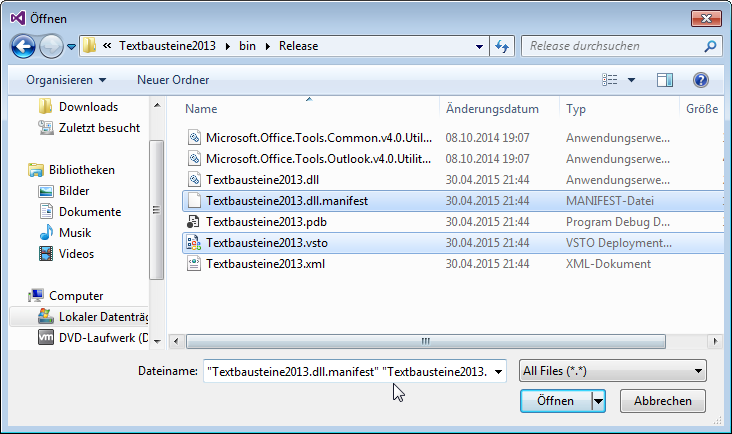This screenshot has width=732, height=434.
Task: Open the Dokumente library
Action: click(x=90, y=212)
